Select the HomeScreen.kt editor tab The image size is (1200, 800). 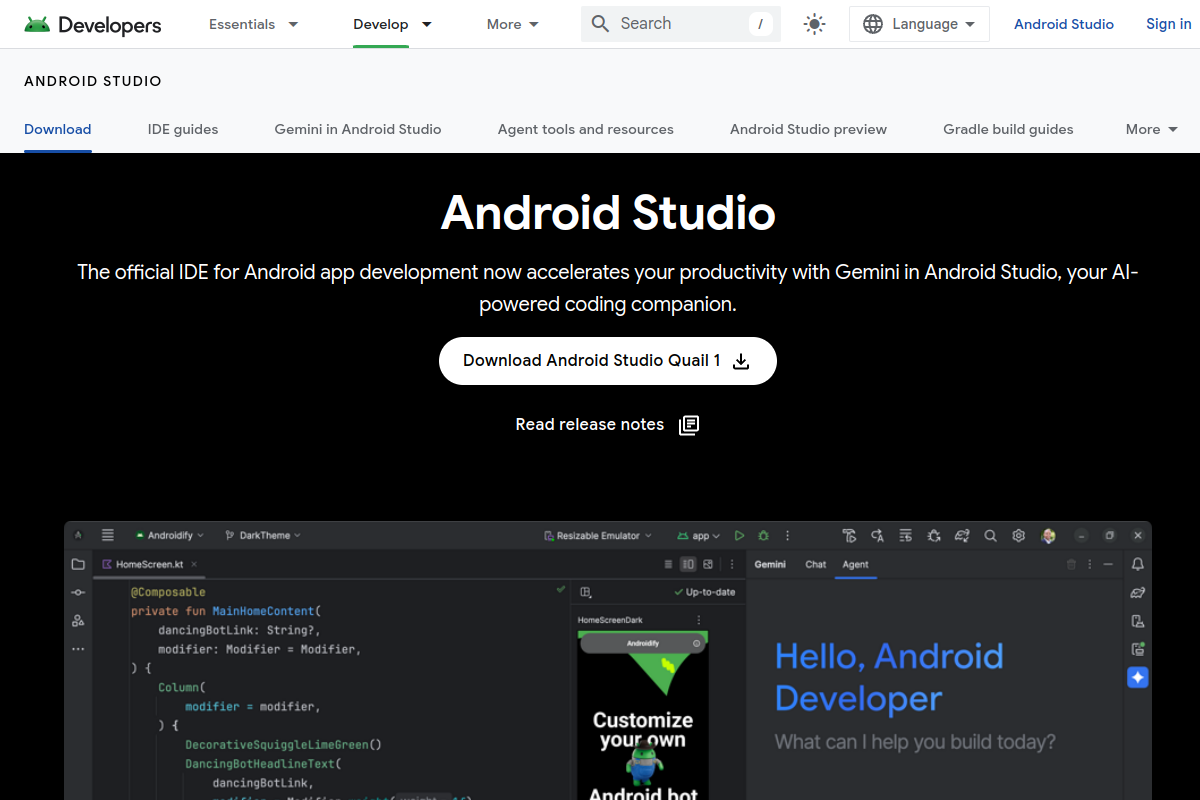[148, 564]
